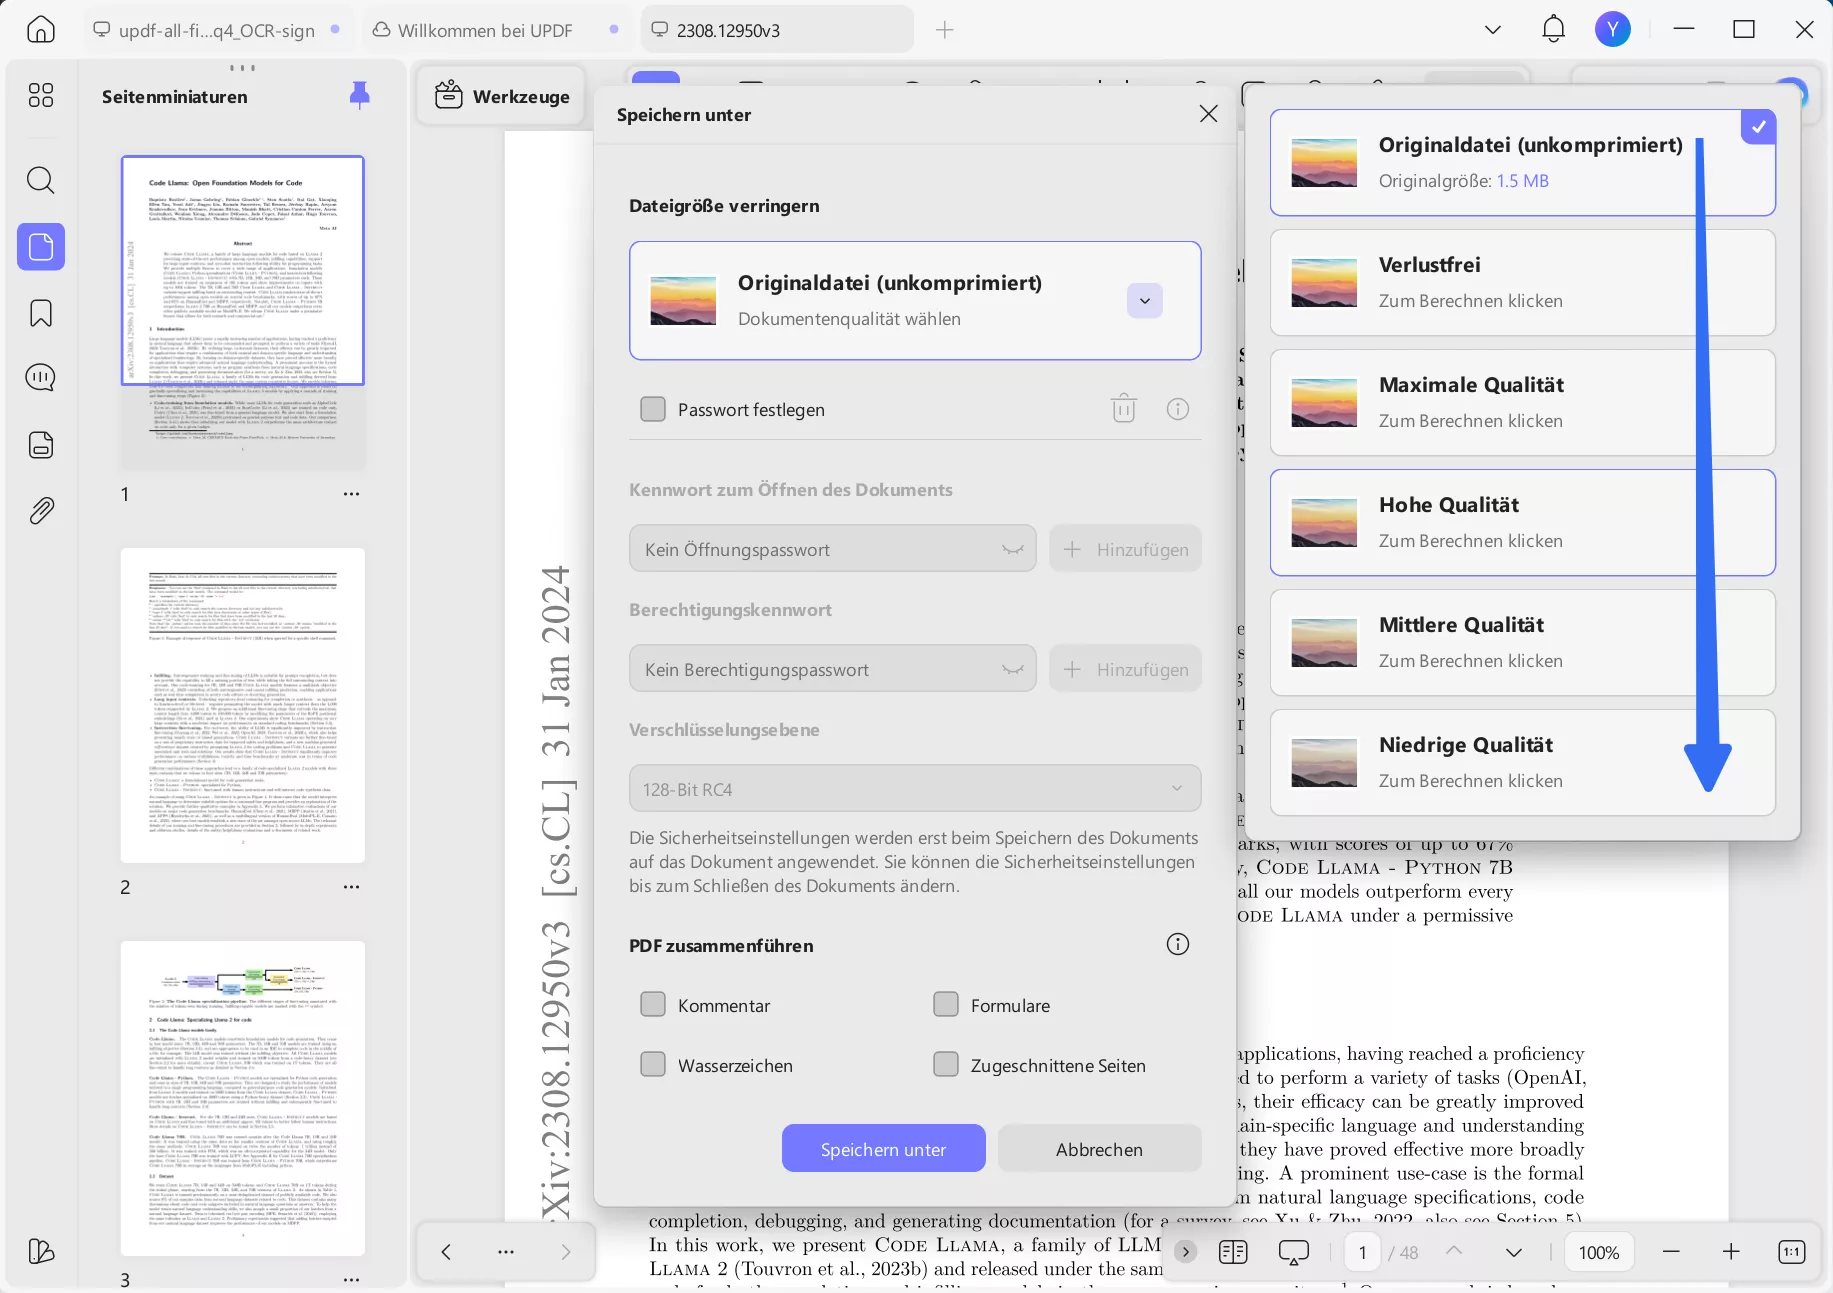The image size is (1833, 1293).
Task: Select page 3 thumbnail
Action: point(243,1098)
